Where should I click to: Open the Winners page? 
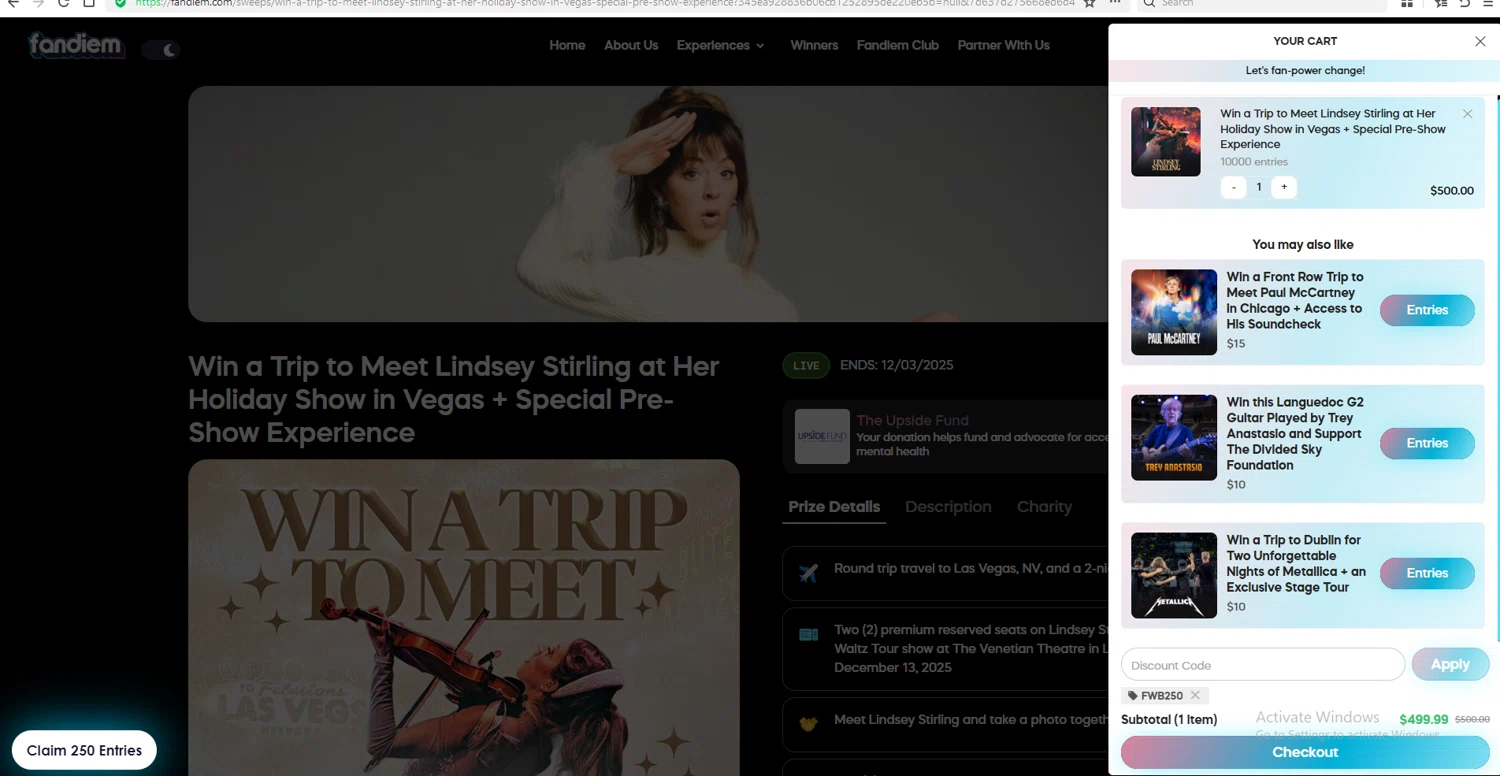pyautogui.click(x=814, y=45)
